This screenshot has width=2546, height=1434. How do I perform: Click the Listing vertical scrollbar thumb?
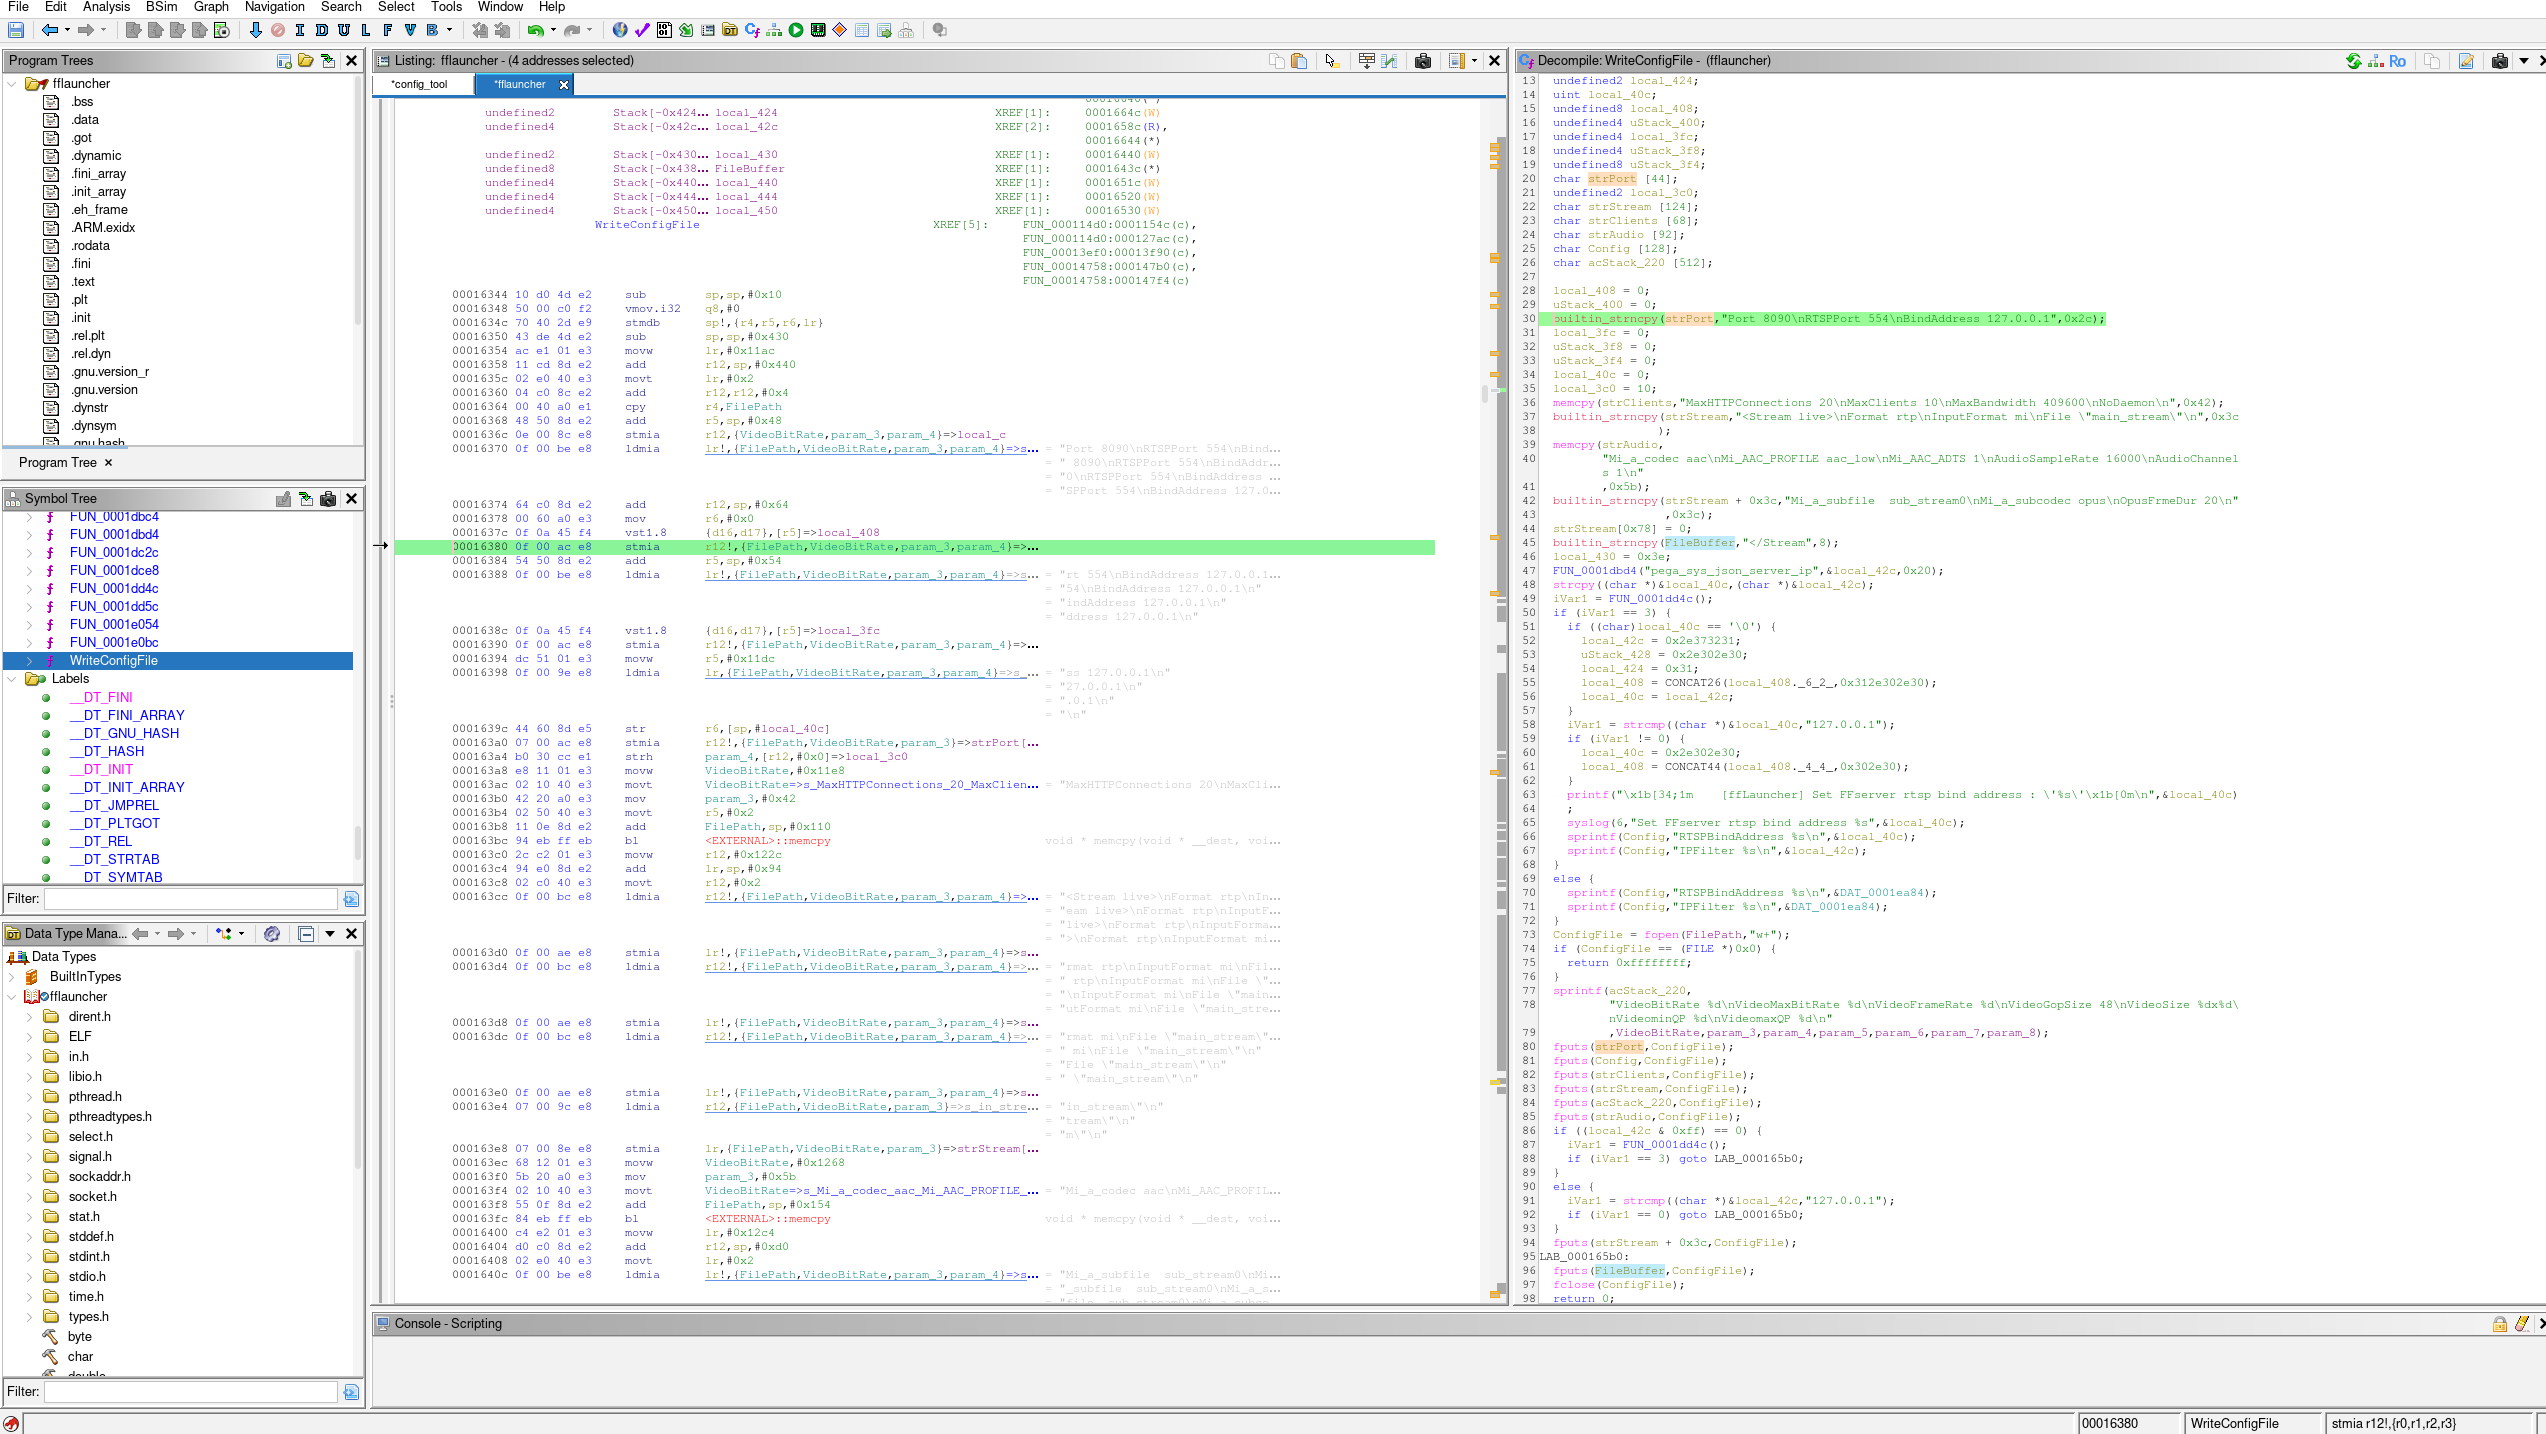pos(1484,393)
